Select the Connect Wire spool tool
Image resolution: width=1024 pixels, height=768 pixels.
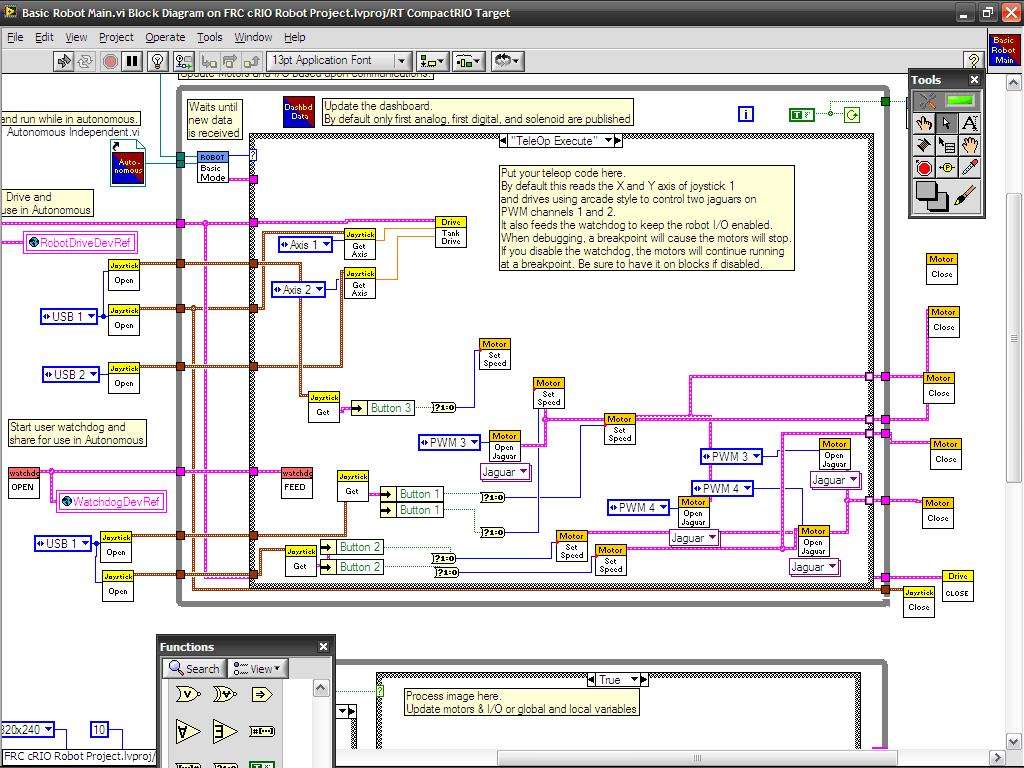923,145
